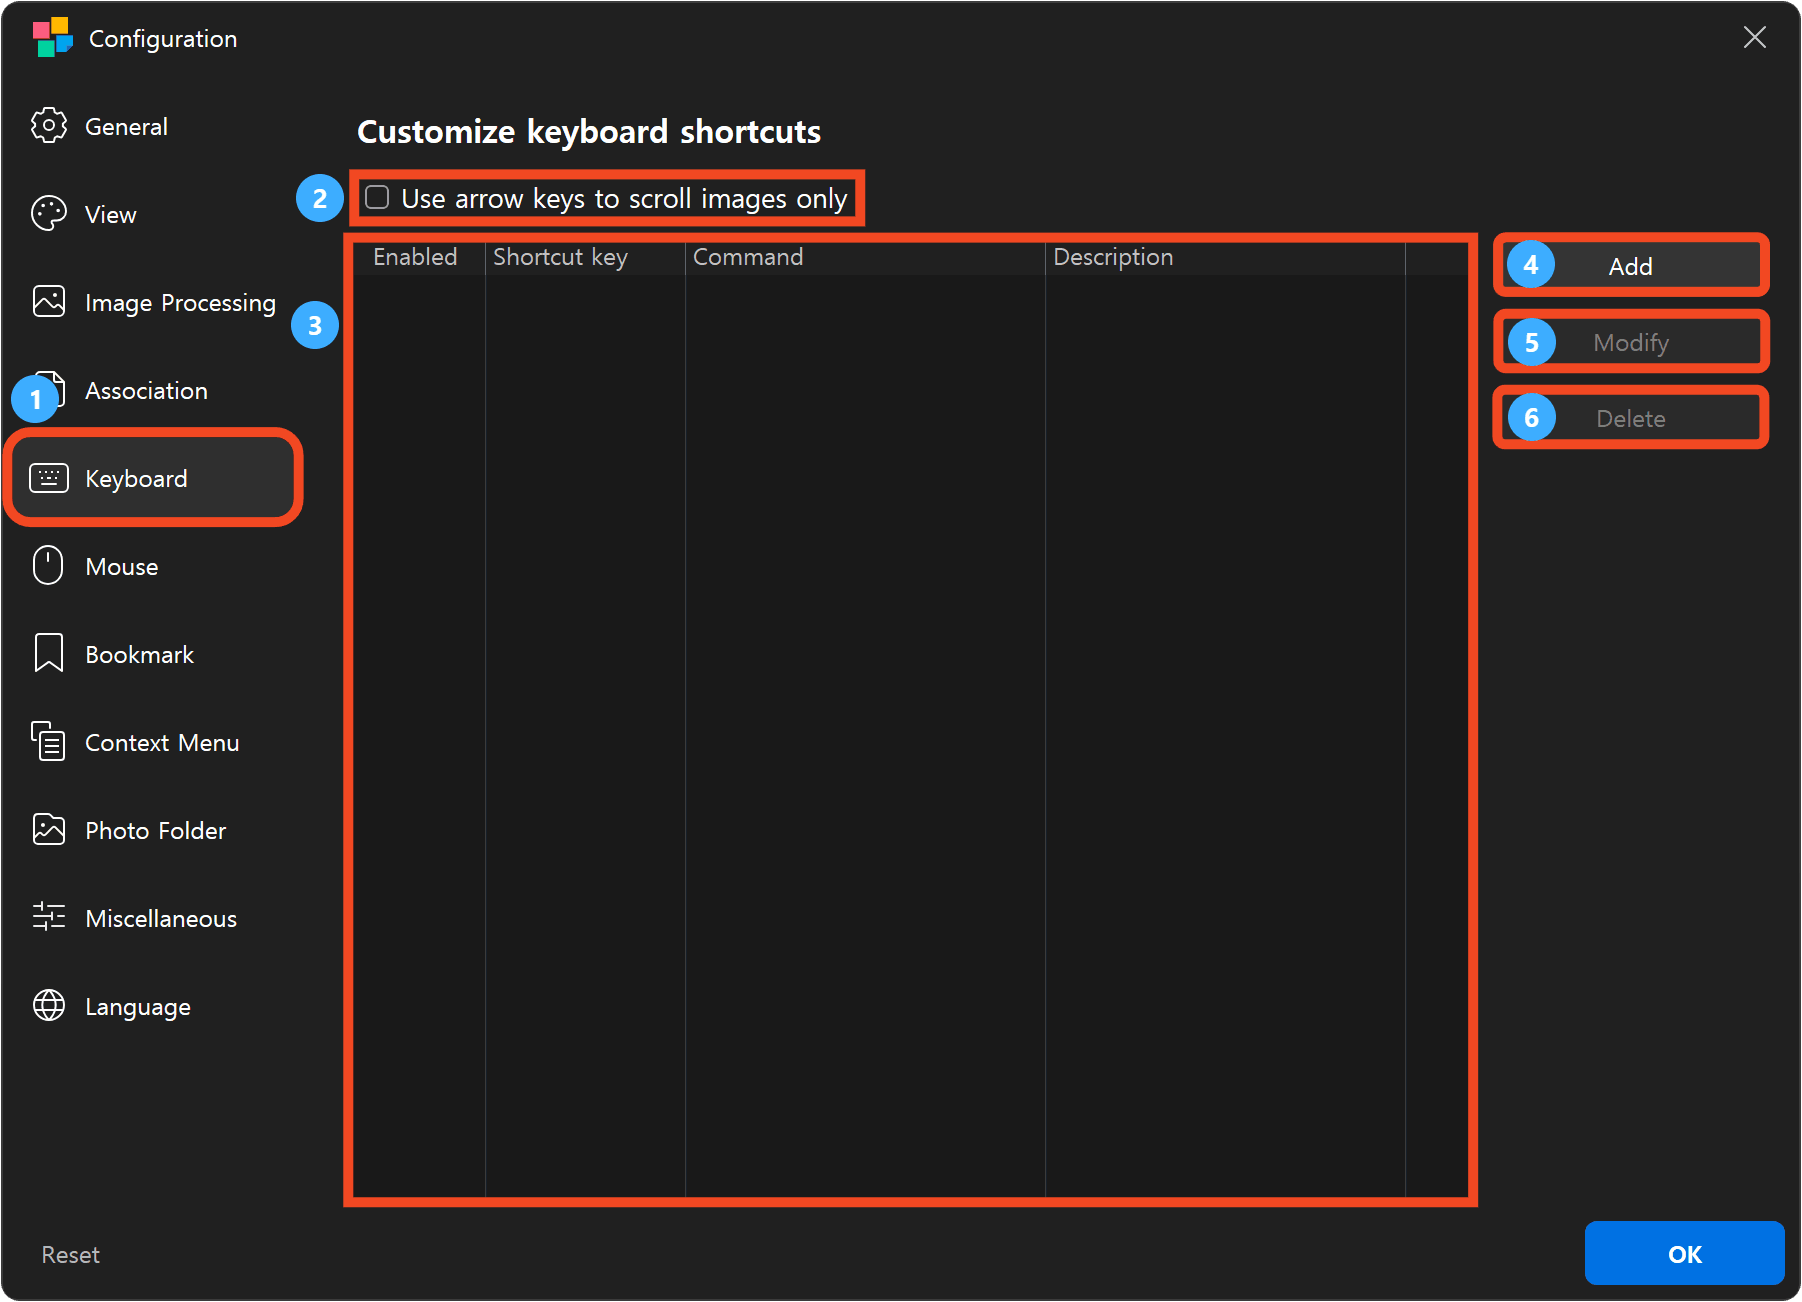Click the Mouse icon in sidebar

pos(48,566)
